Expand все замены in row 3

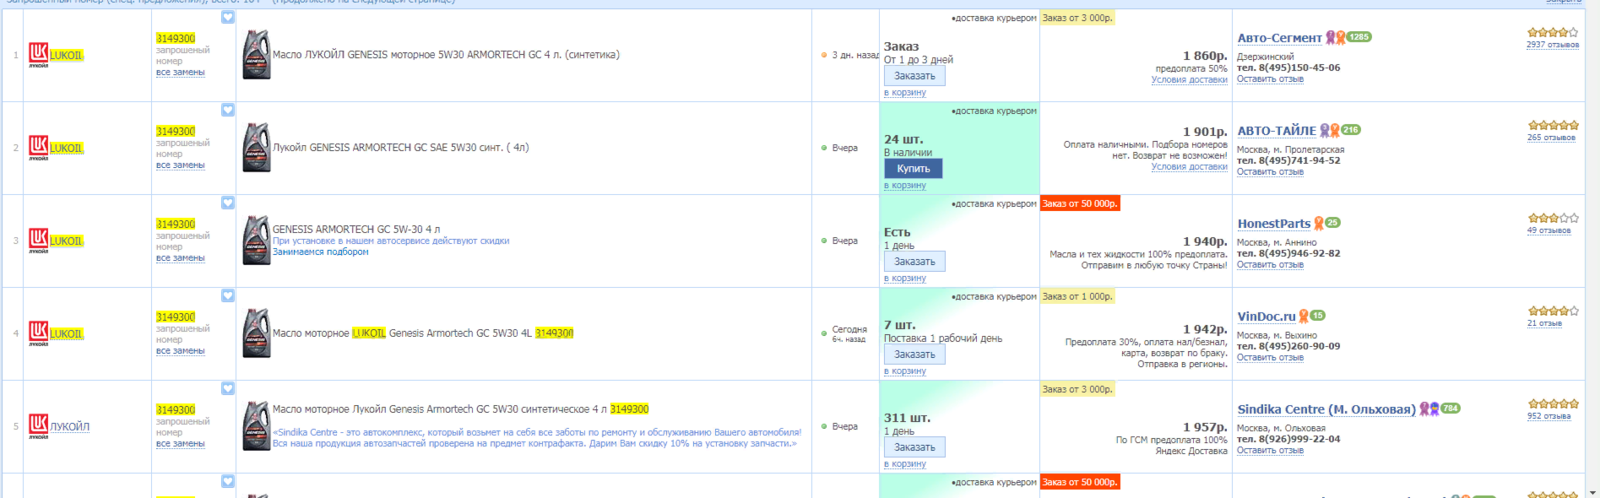(x=180, y=259)
